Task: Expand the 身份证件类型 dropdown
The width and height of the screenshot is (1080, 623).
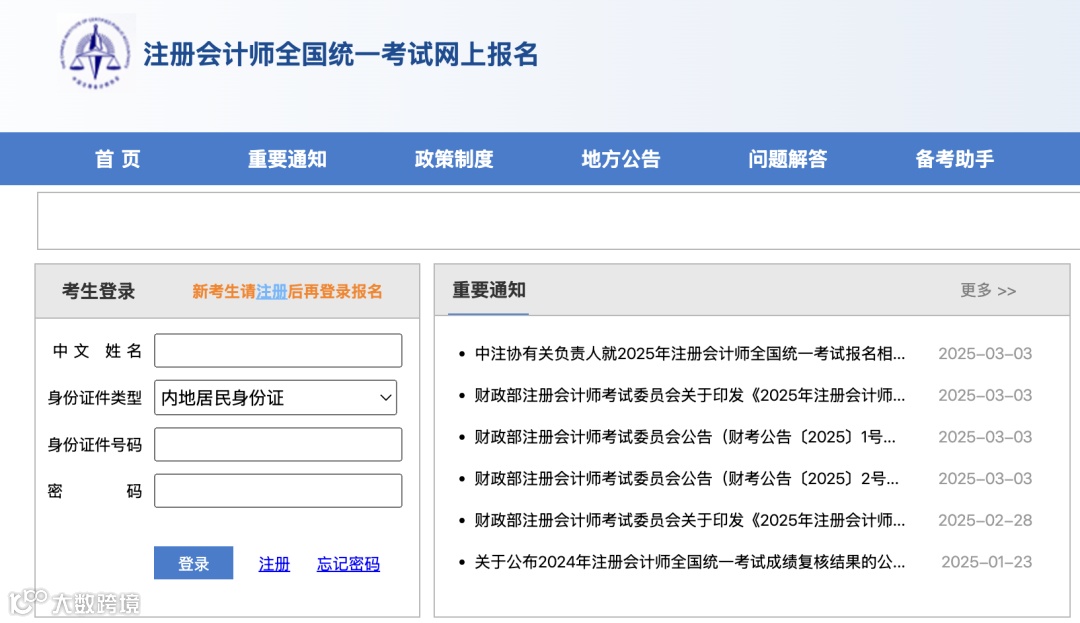Action: coord(276,397)
